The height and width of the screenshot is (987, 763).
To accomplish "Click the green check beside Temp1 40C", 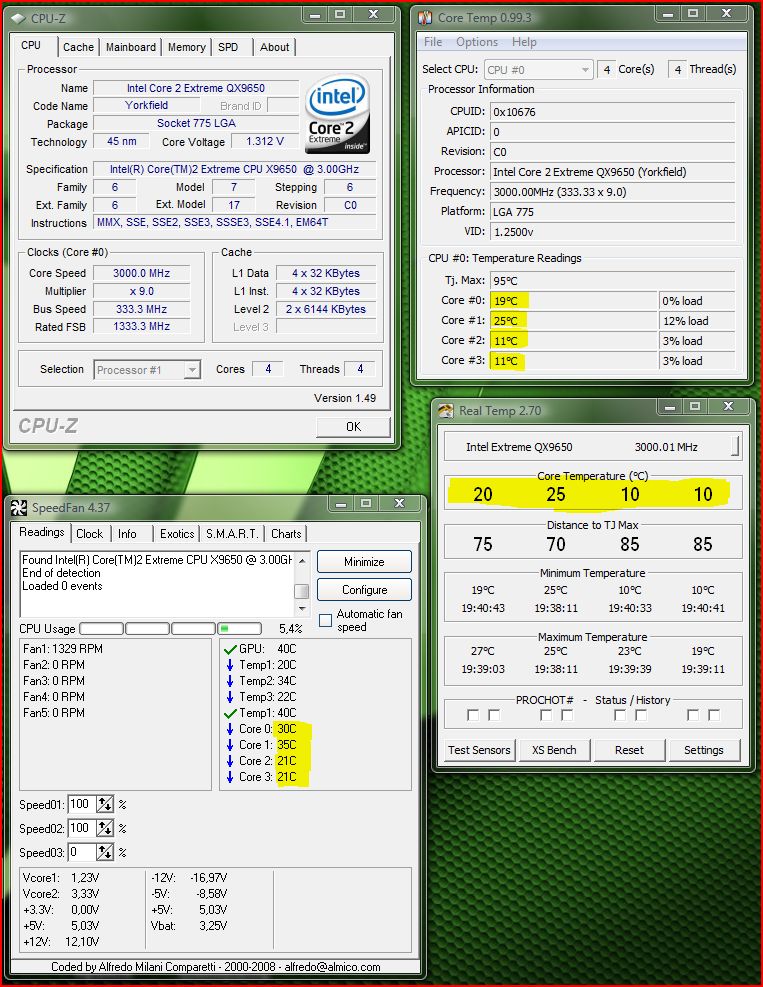I will [230, 713].
